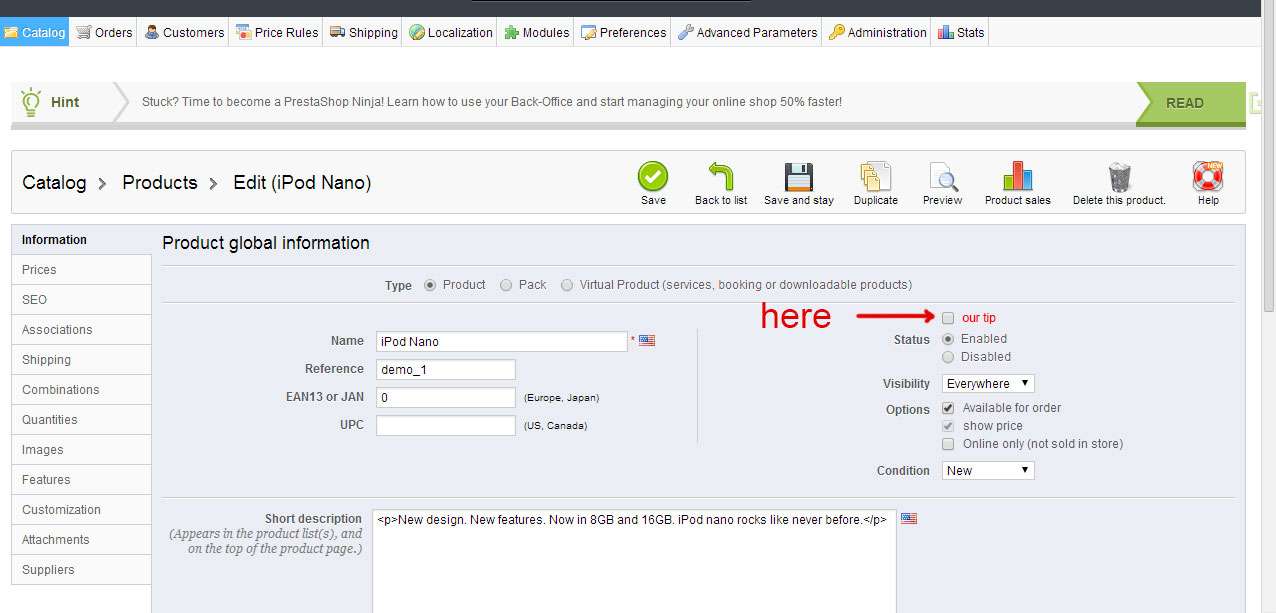
Task: Click into the Name input field
Action: [x=502, y=341]
